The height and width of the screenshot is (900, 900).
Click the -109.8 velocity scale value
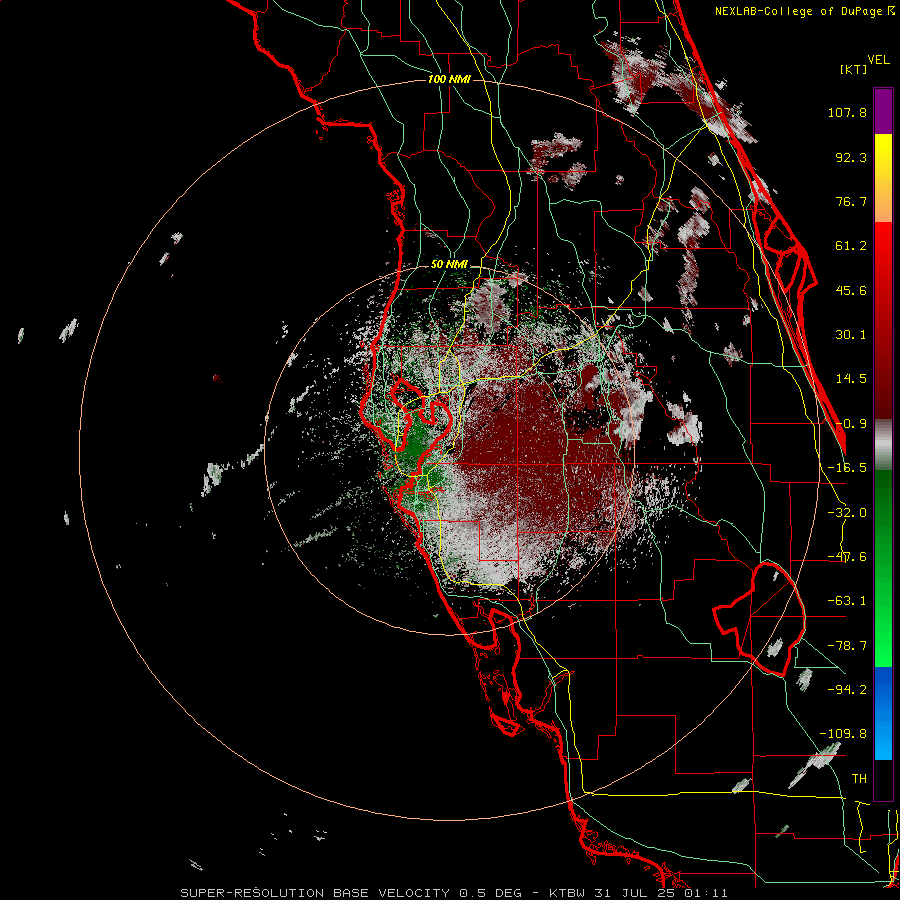(x=843, y=734)
